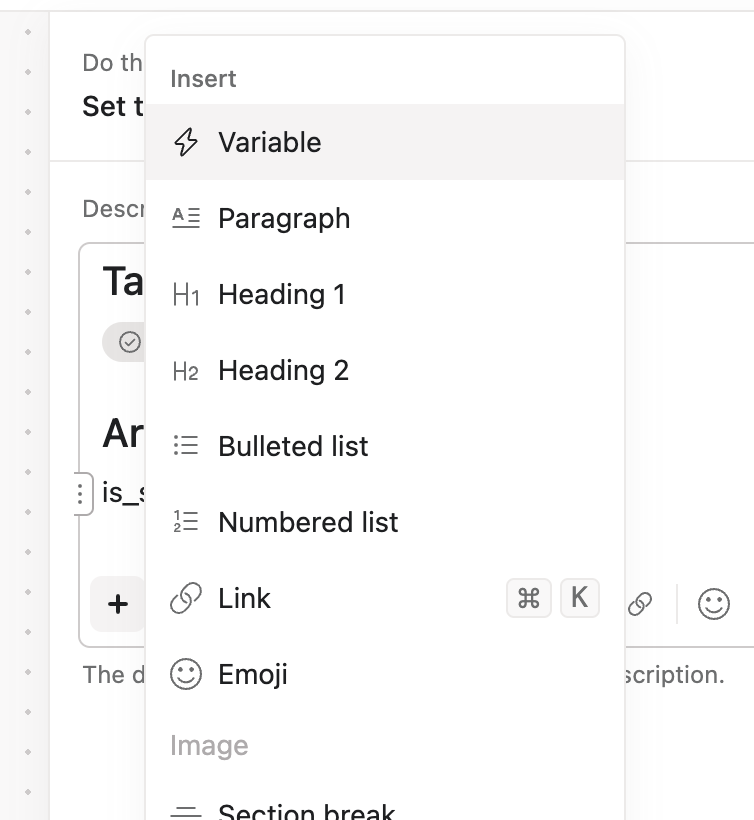Select Section break under the Image group

(306, 810)
